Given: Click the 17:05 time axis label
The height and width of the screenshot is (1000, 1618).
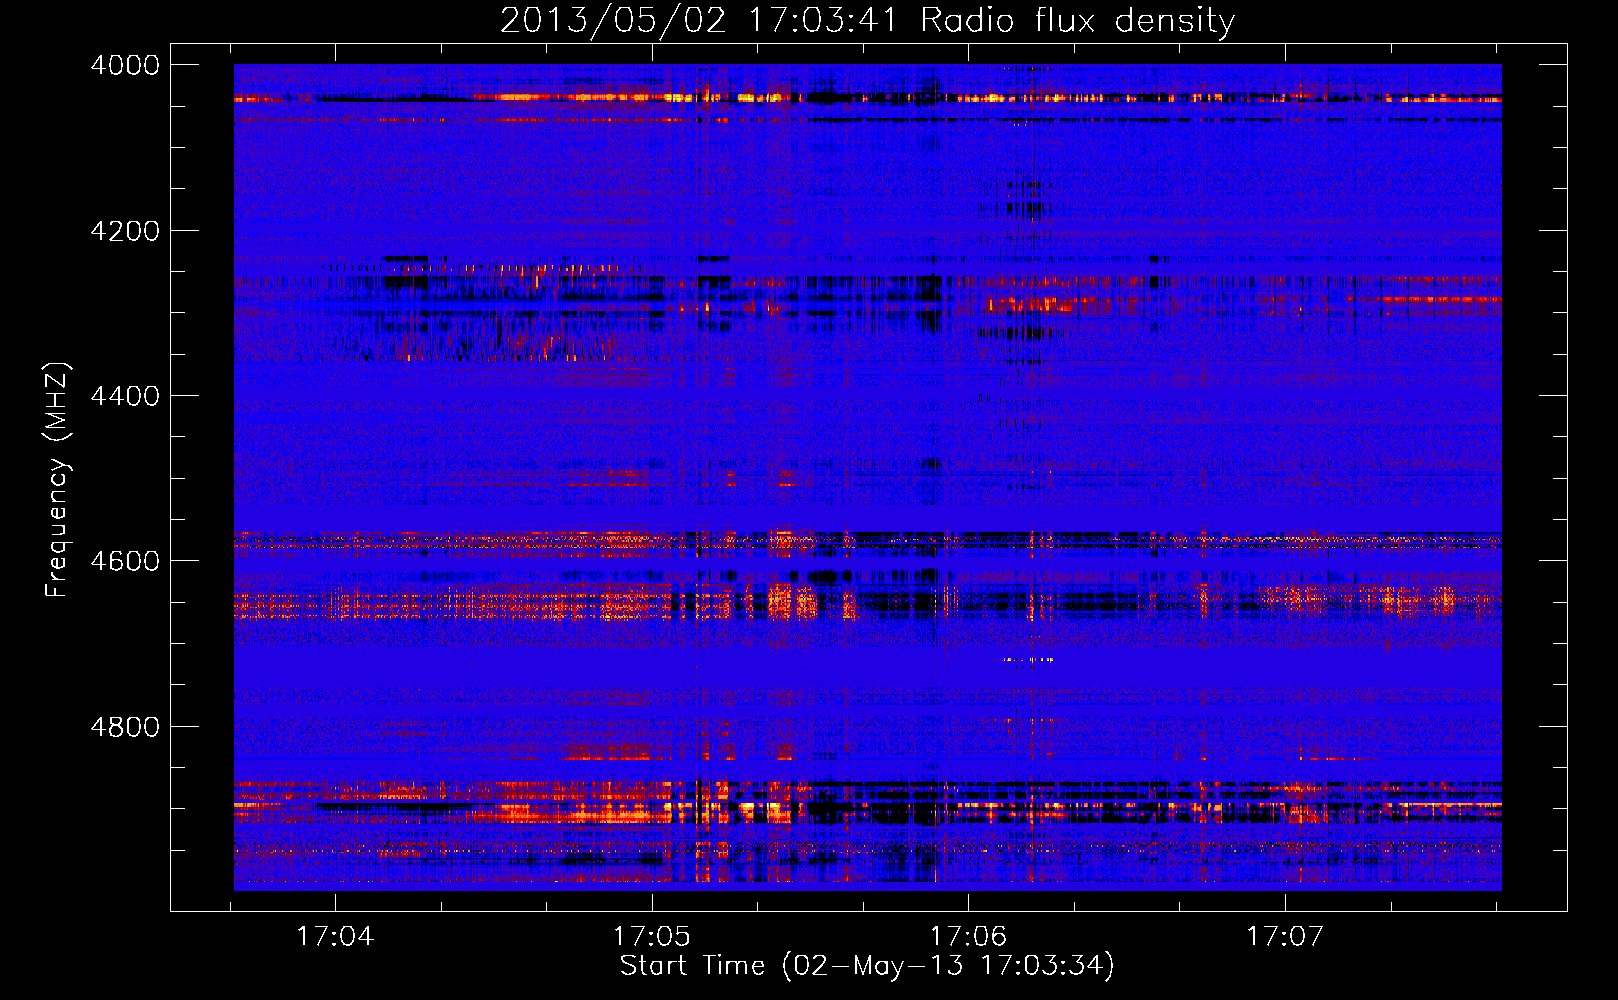Looking at the screenshot, I should pyautogui.click(x=652, y=937).
